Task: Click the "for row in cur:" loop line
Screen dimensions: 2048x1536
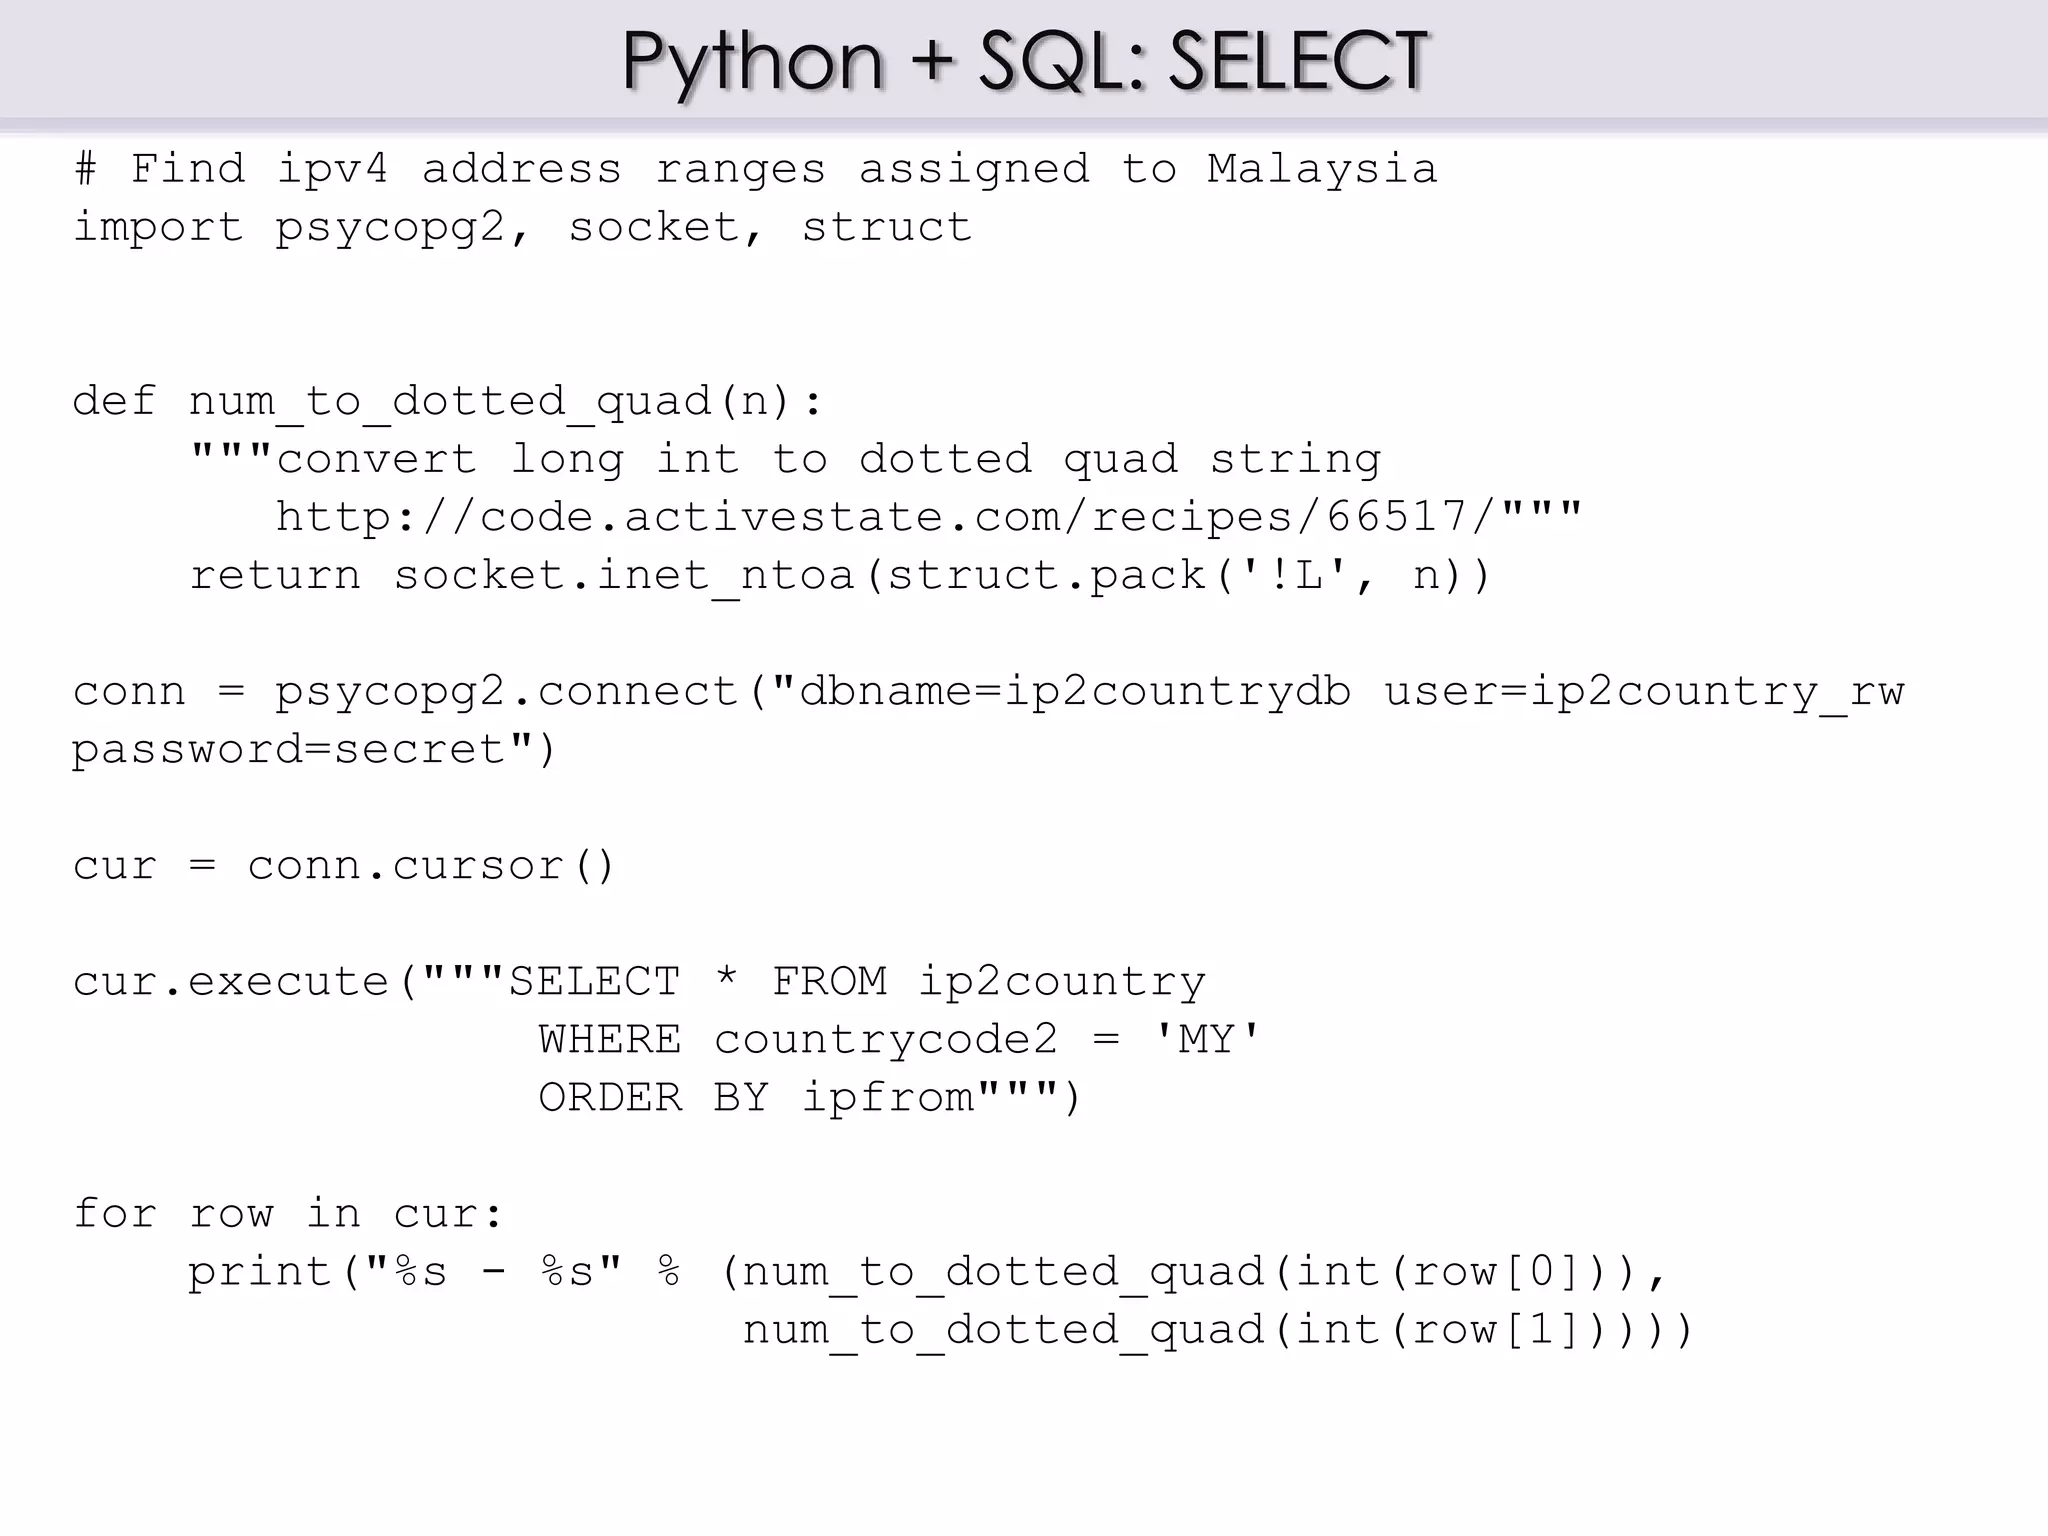Action: click(x=288, y=1214)
